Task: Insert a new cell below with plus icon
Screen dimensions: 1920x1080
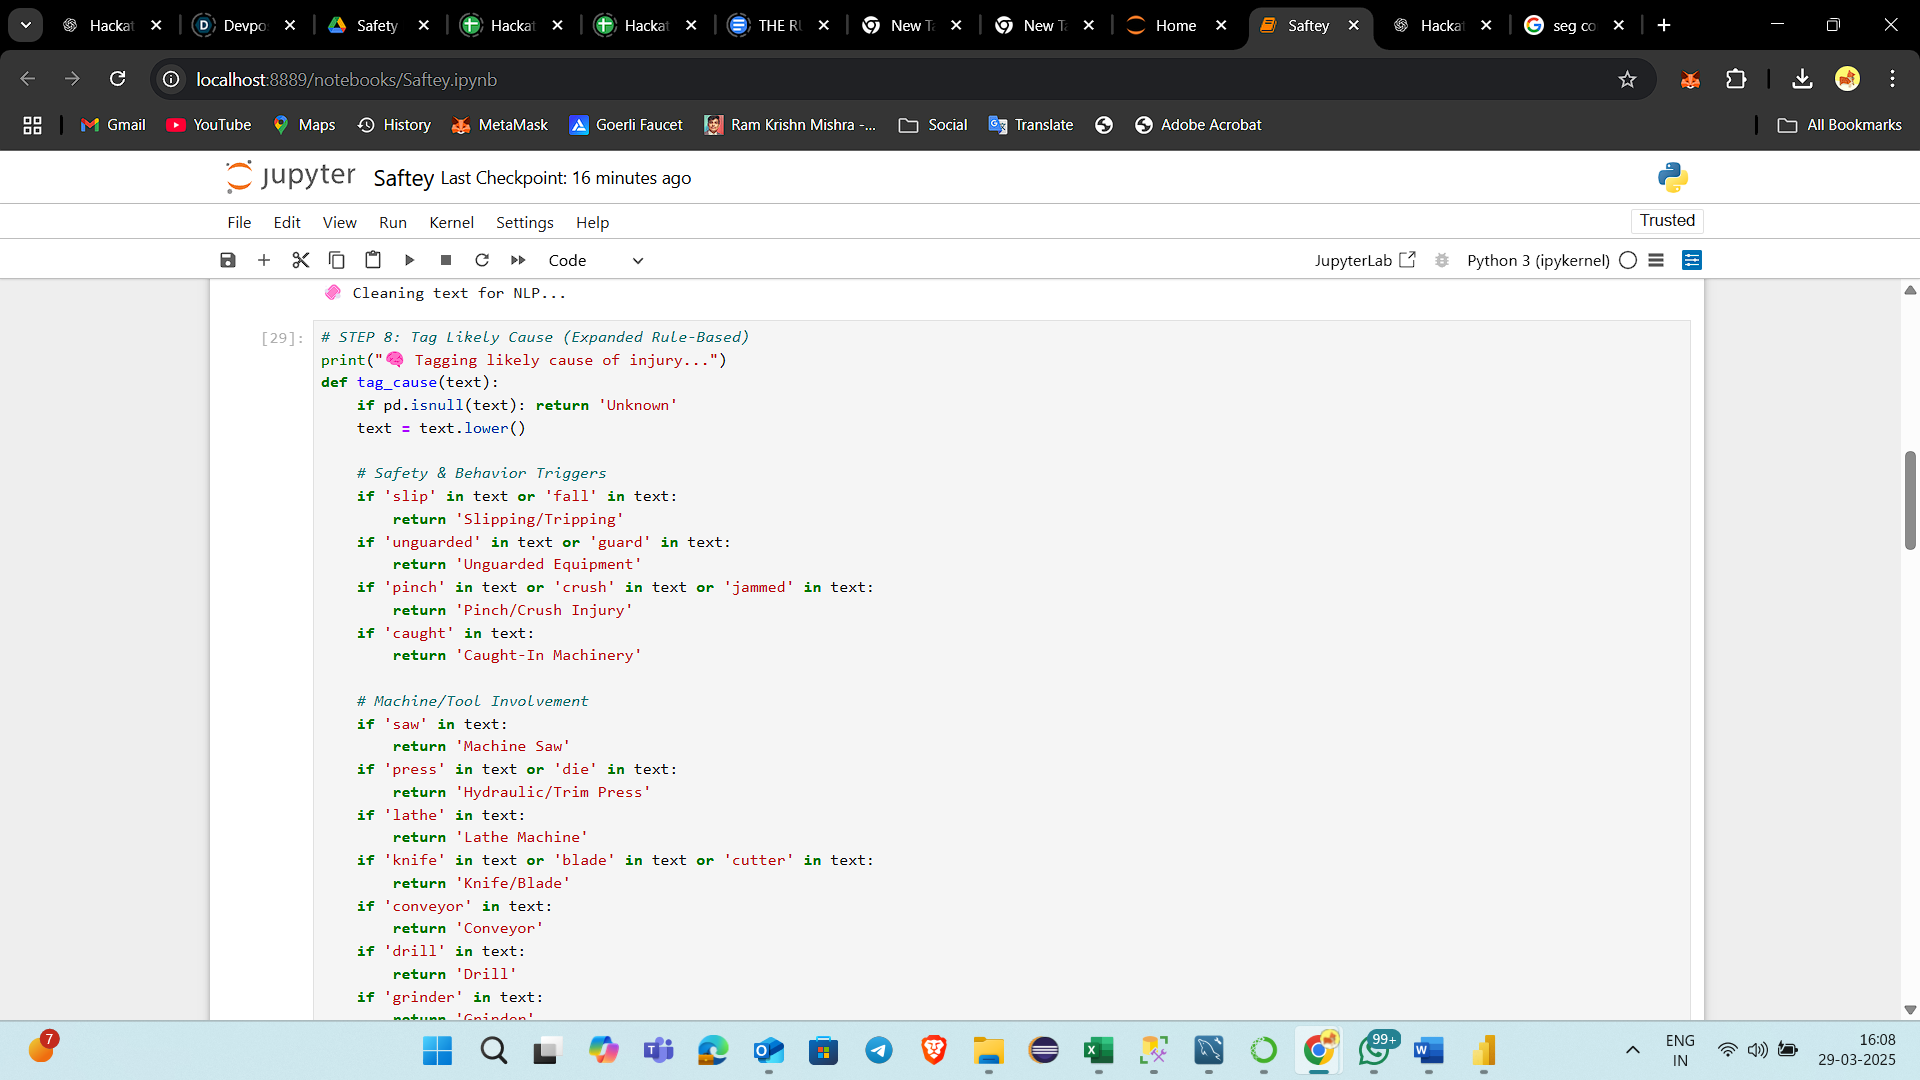Action: (x=264, y=260)
